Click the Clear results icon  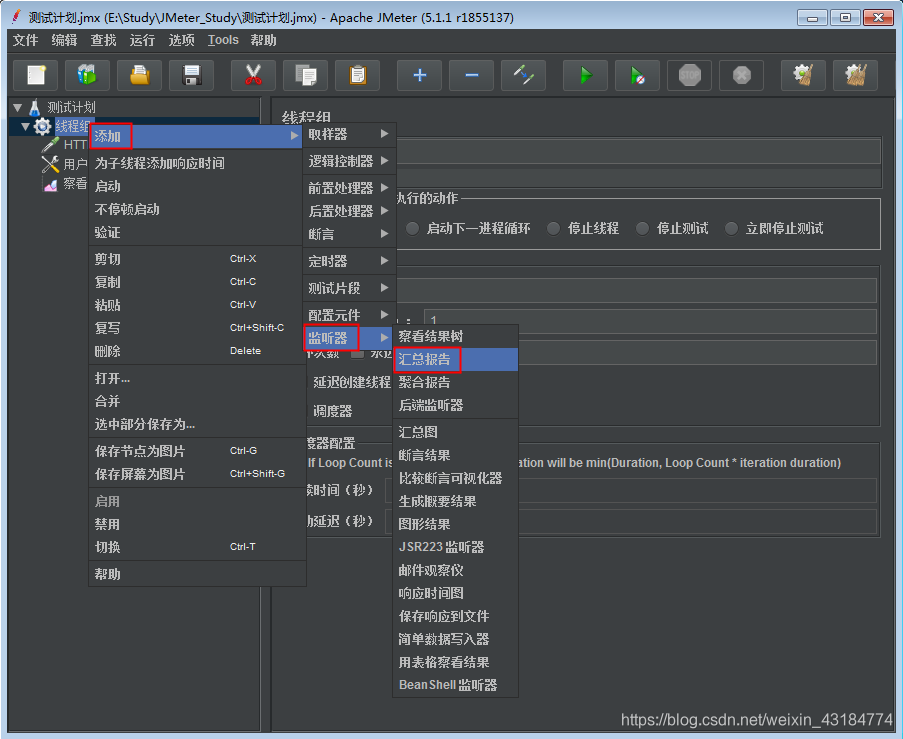pos(803,75)
